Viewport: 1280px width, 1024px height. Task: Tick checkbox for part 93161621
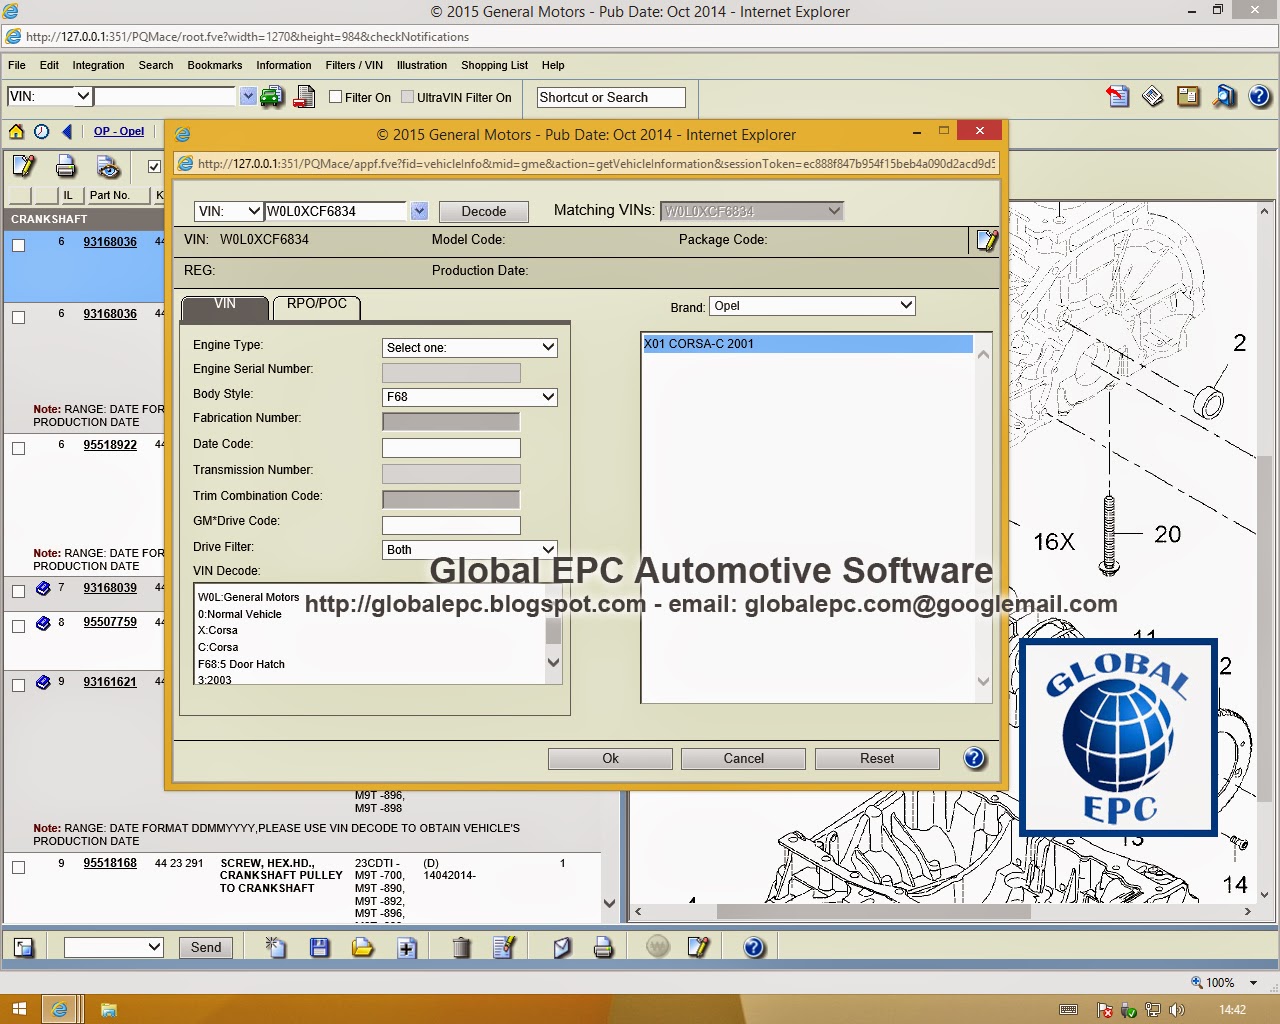pyautogui.click(x=18, y=685)
